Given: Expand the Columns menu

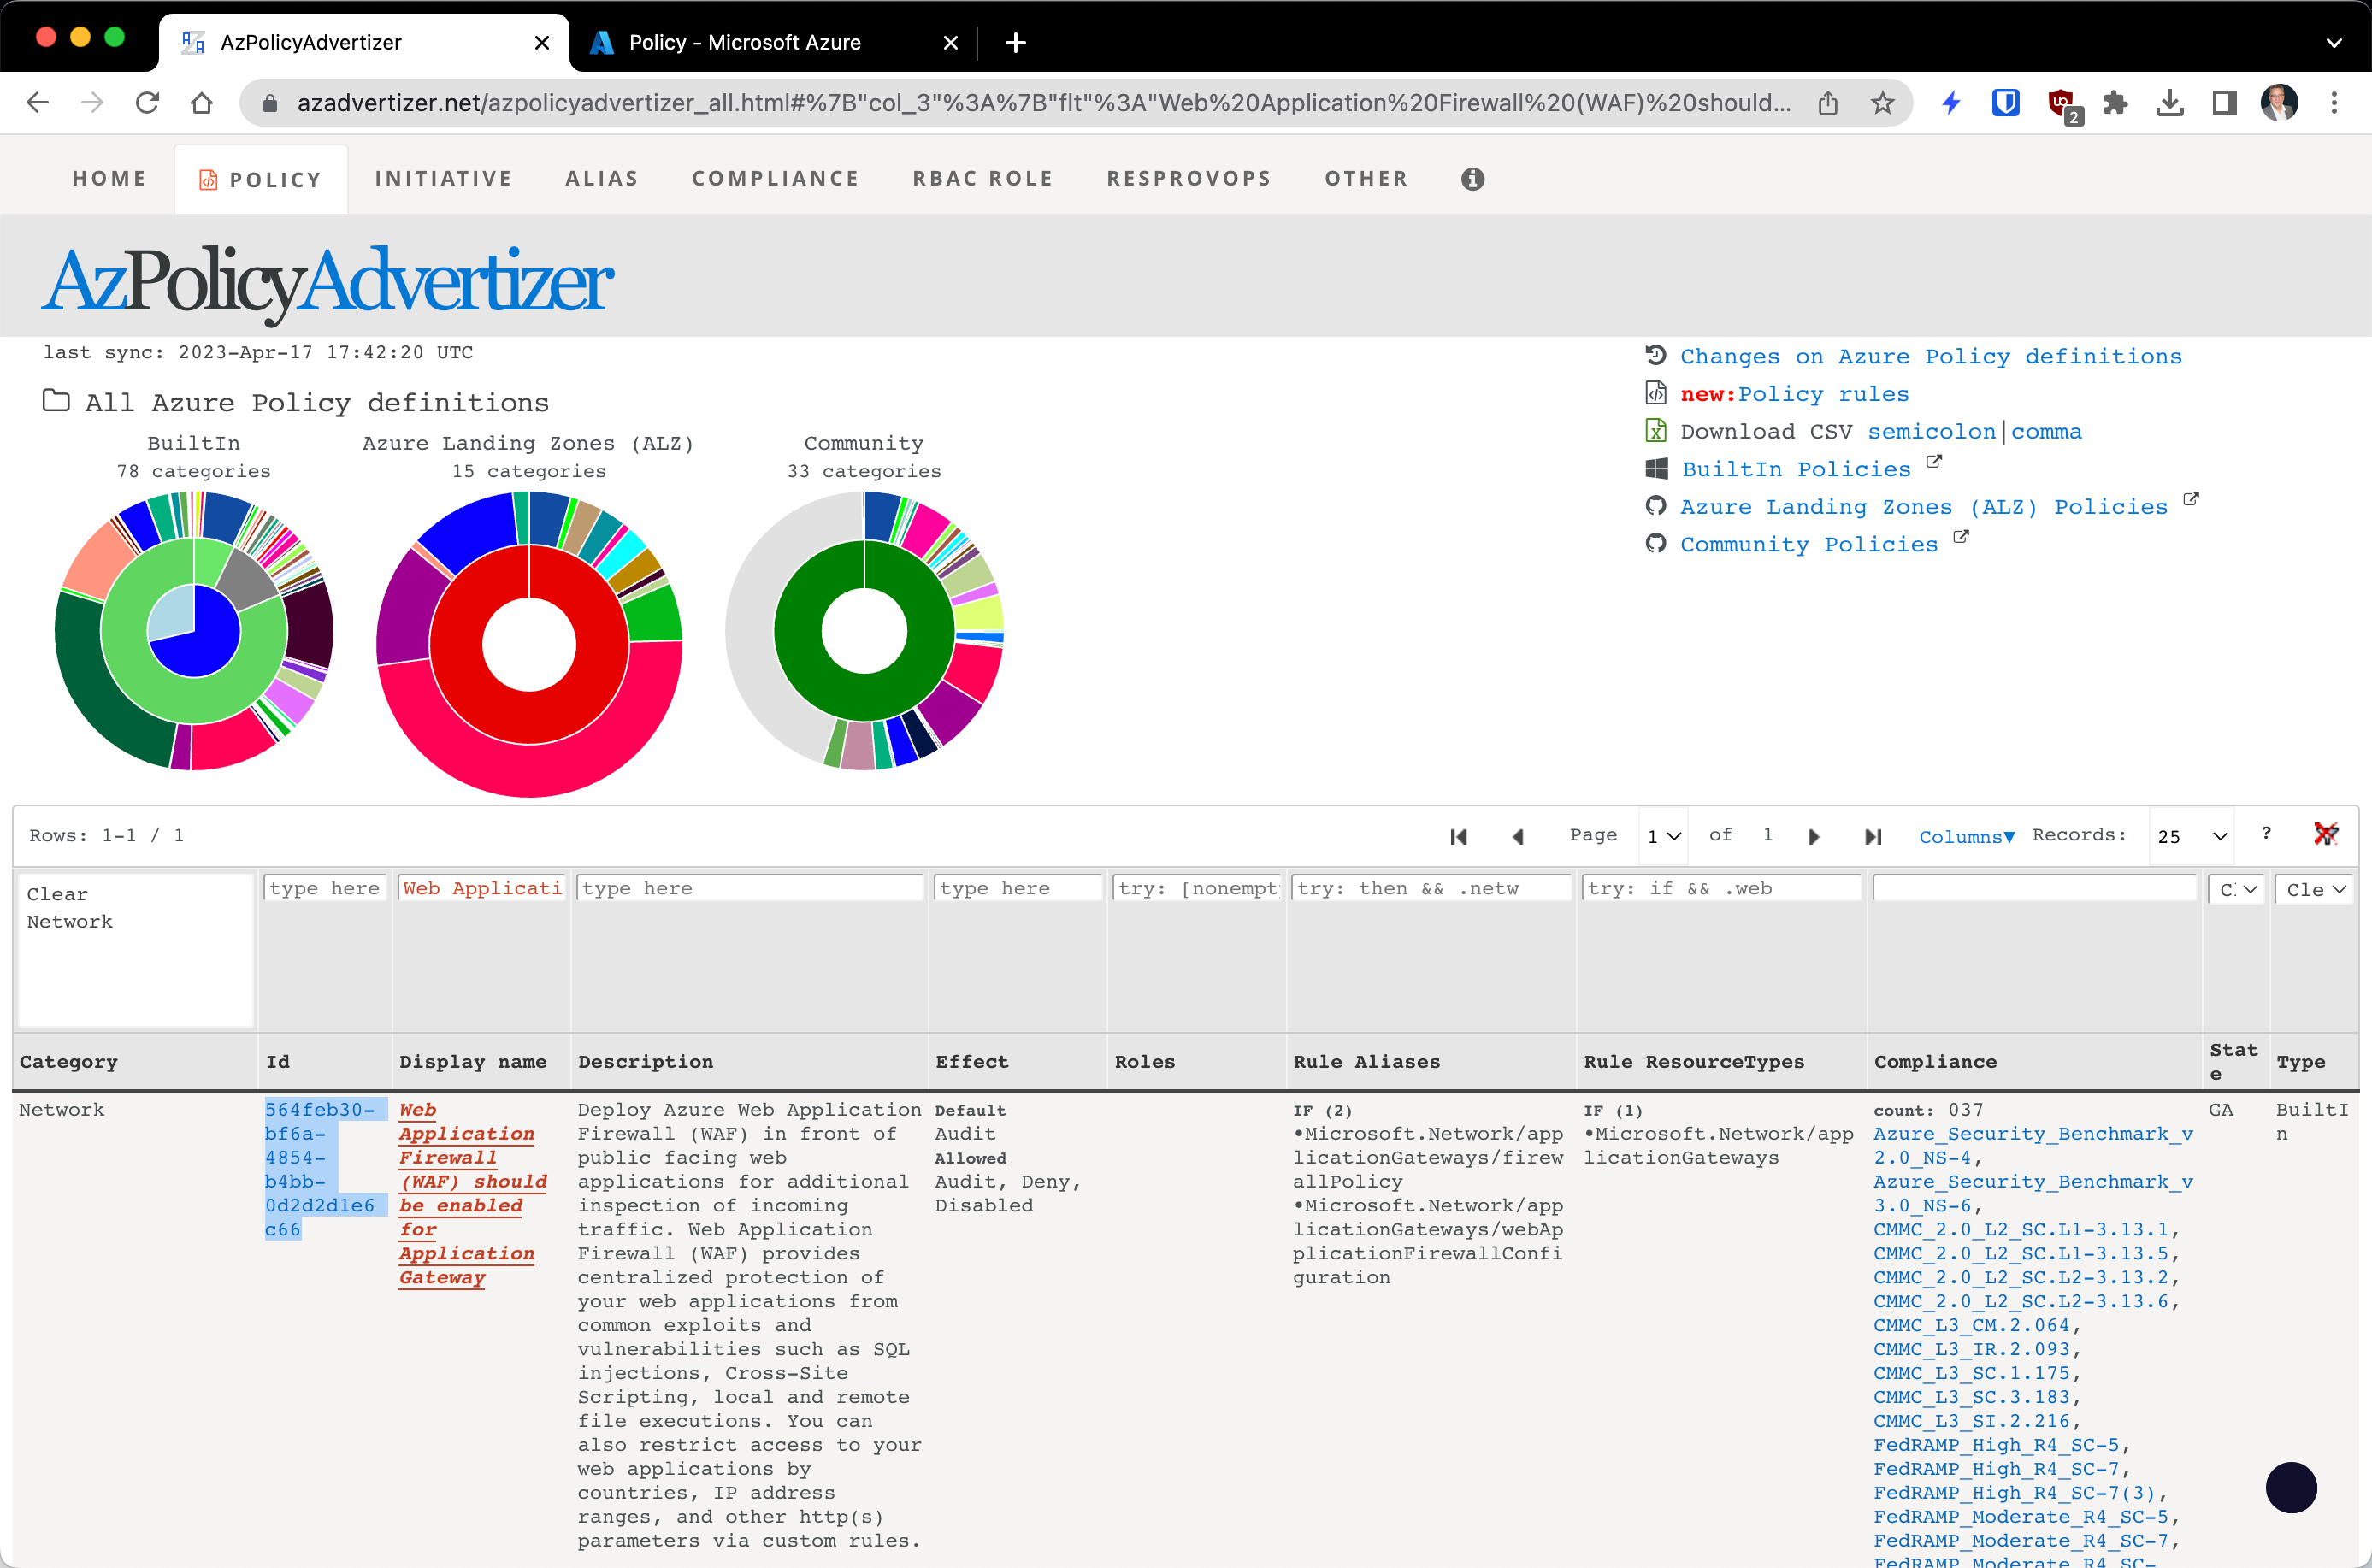Looking at the screenshot, I should pyautogui.click(x=1966, y=837).
